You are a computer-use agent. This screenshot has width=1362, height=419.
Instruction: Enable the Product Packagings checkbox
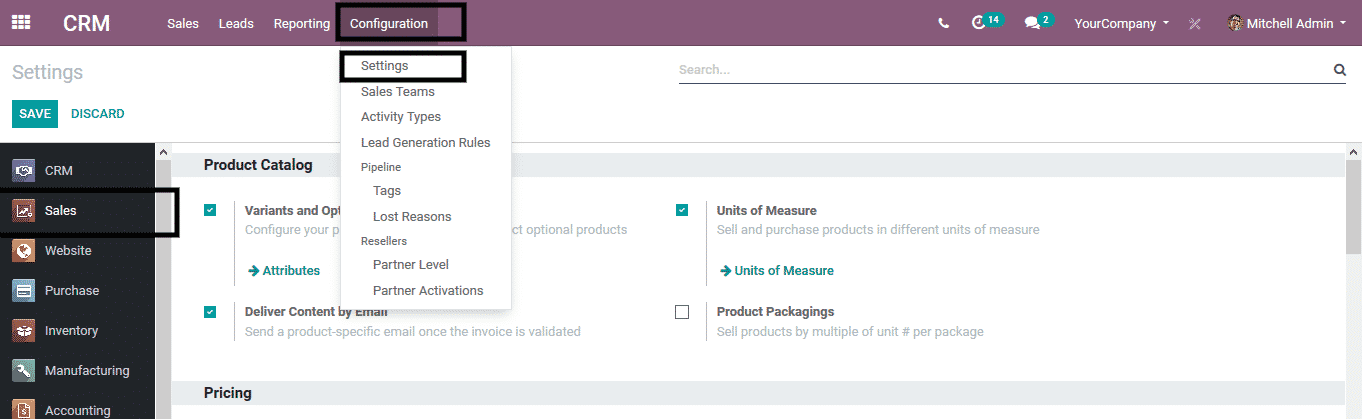tap(682, 312)
